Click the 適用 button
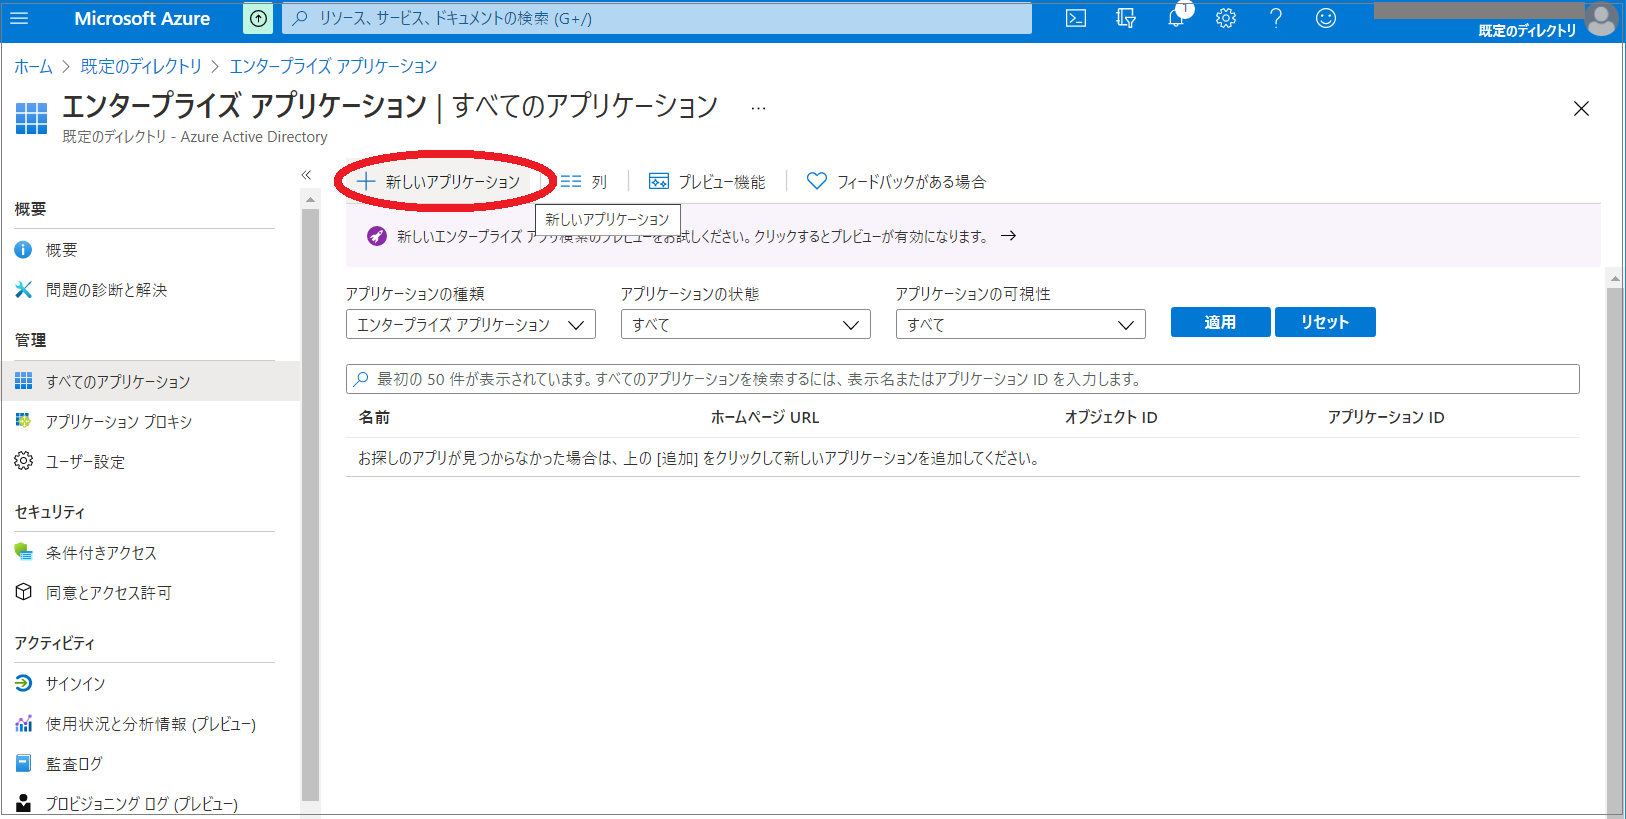The image size is (1626, 819). 1220,322
